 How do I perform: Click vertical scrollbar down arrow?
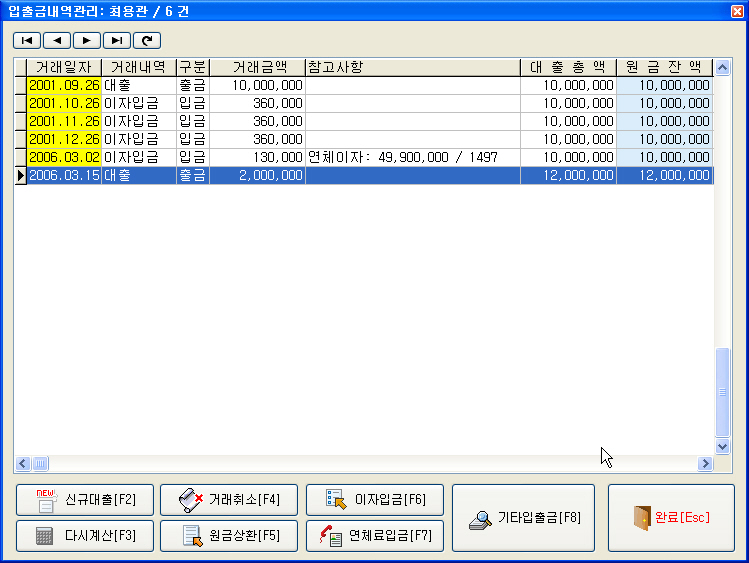pyautogui.click(x=722, y=446)
